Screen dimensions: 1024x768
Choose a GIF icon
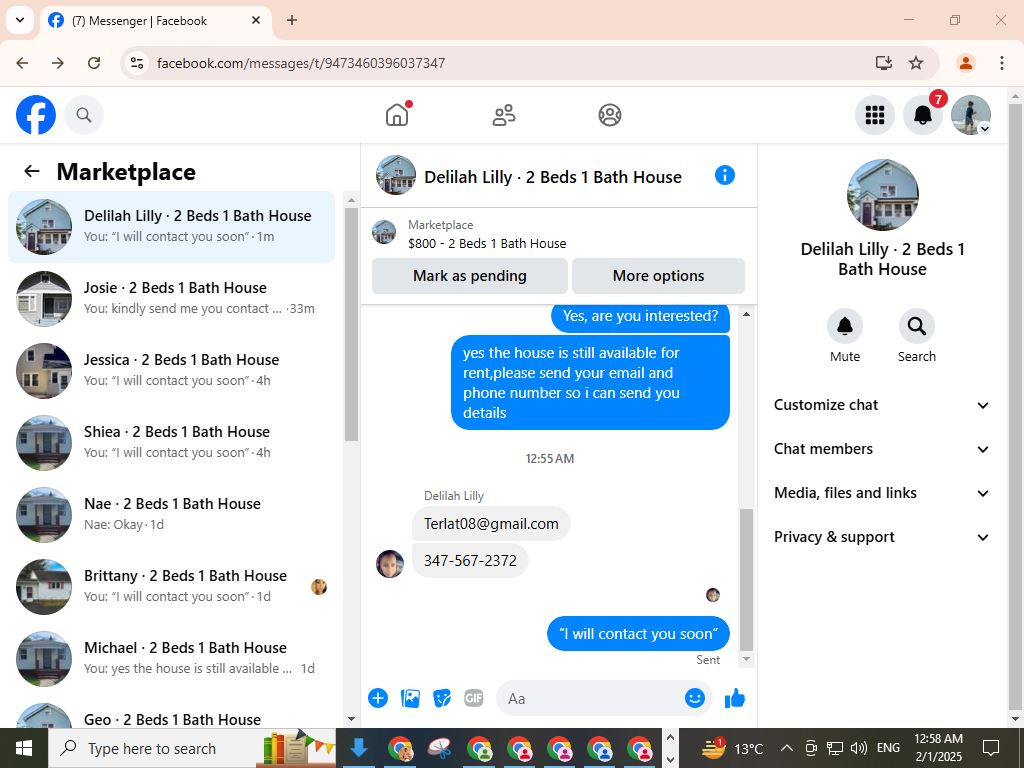[473, 698]
